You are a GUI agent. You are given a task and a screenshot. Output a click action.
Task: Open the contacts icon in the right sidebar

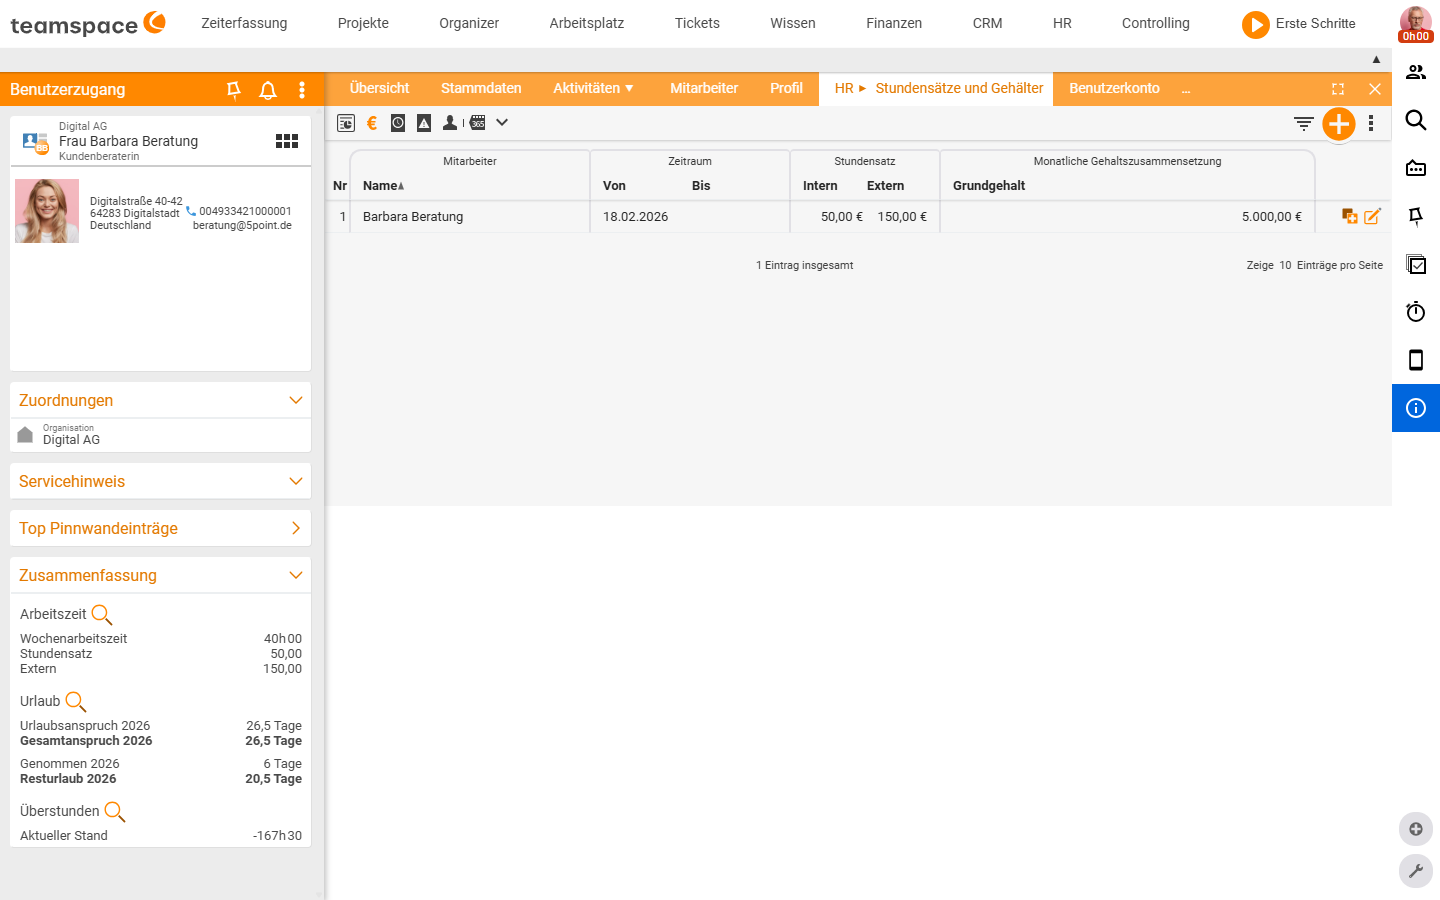tap(1416, 72)
